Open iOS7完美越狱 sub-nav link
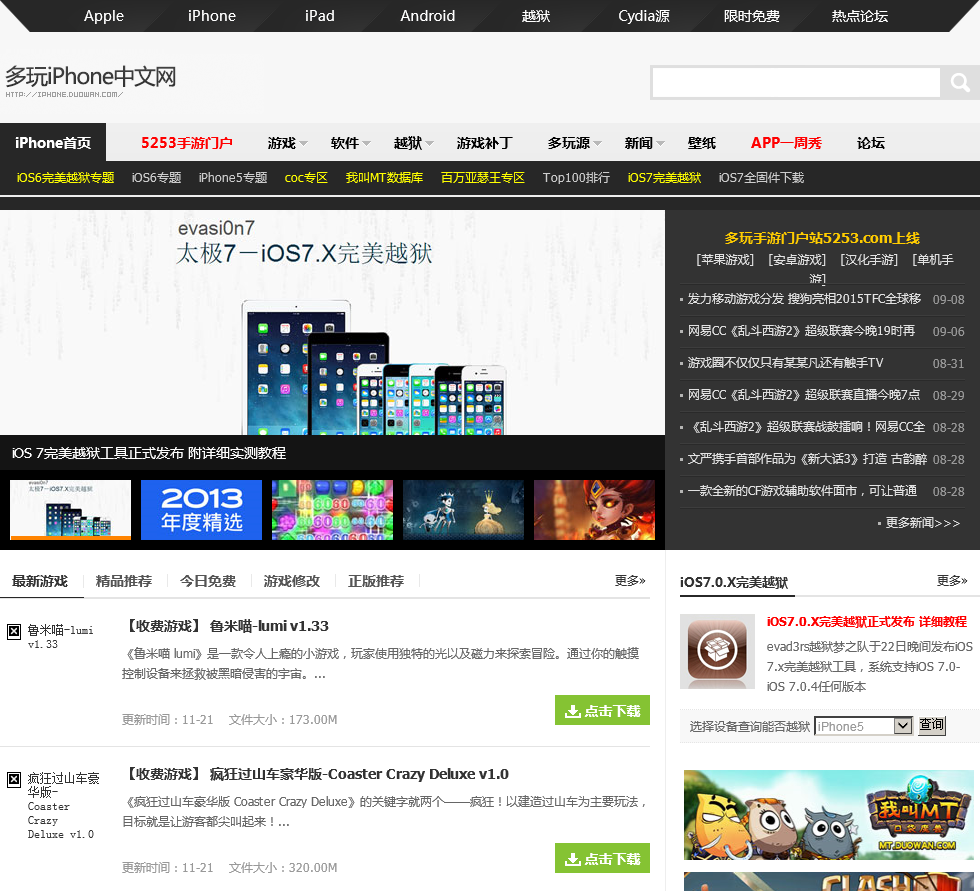Image resolution: width=980 pixels, height=891 pixels. click(x=664, y=177)
